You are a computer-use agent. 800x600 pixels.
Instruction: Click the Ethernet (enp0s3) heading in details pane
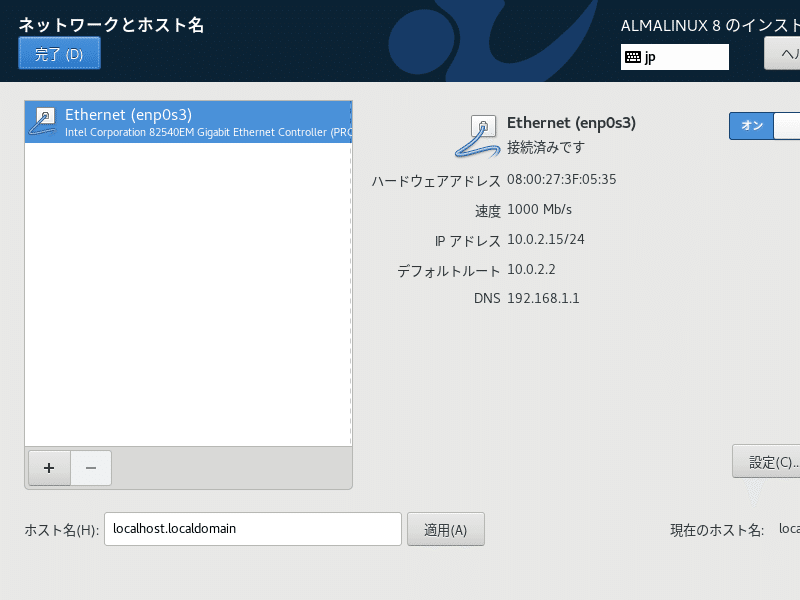(571, 123)
